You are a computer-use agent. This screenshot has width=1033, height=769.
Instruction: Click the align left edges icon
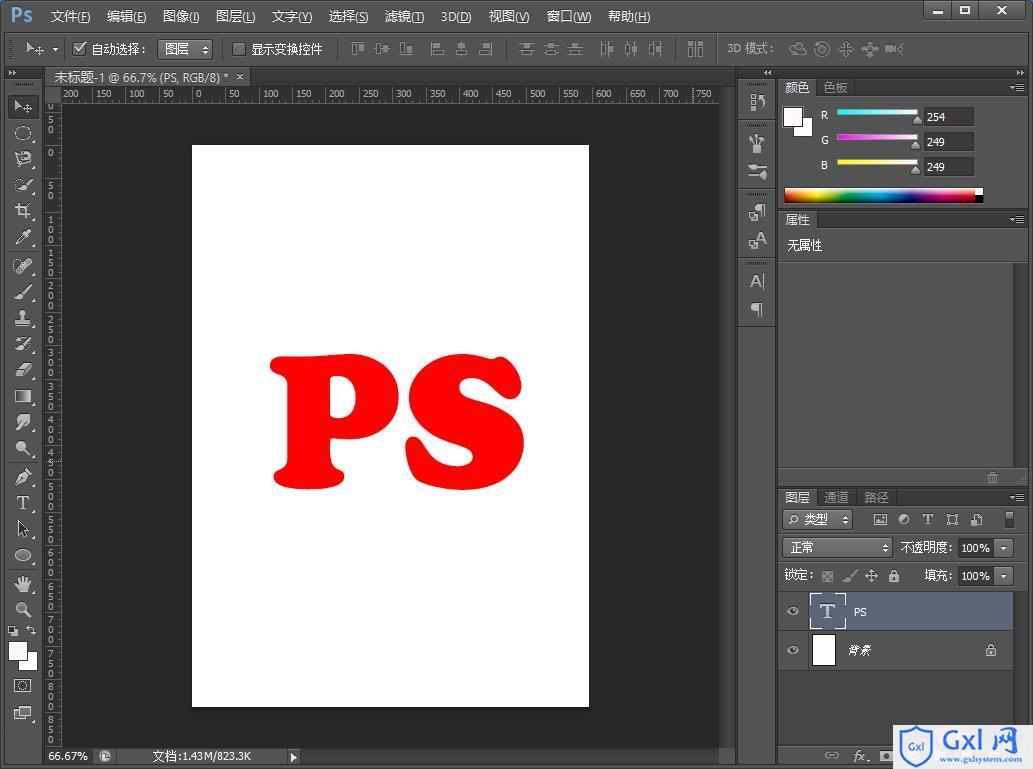pos(436,49)
